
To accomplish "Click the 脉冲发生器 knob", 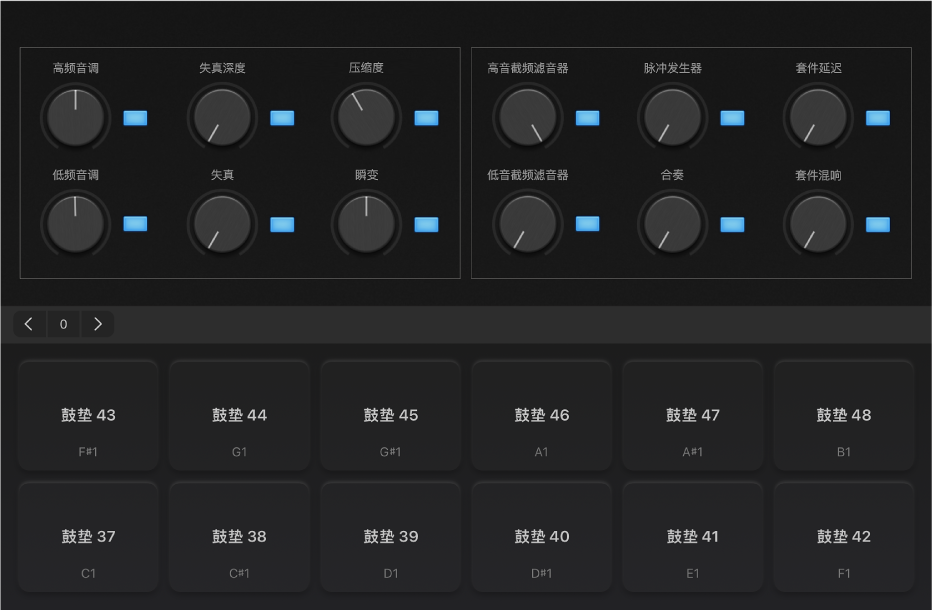I will tap(673, 117).
